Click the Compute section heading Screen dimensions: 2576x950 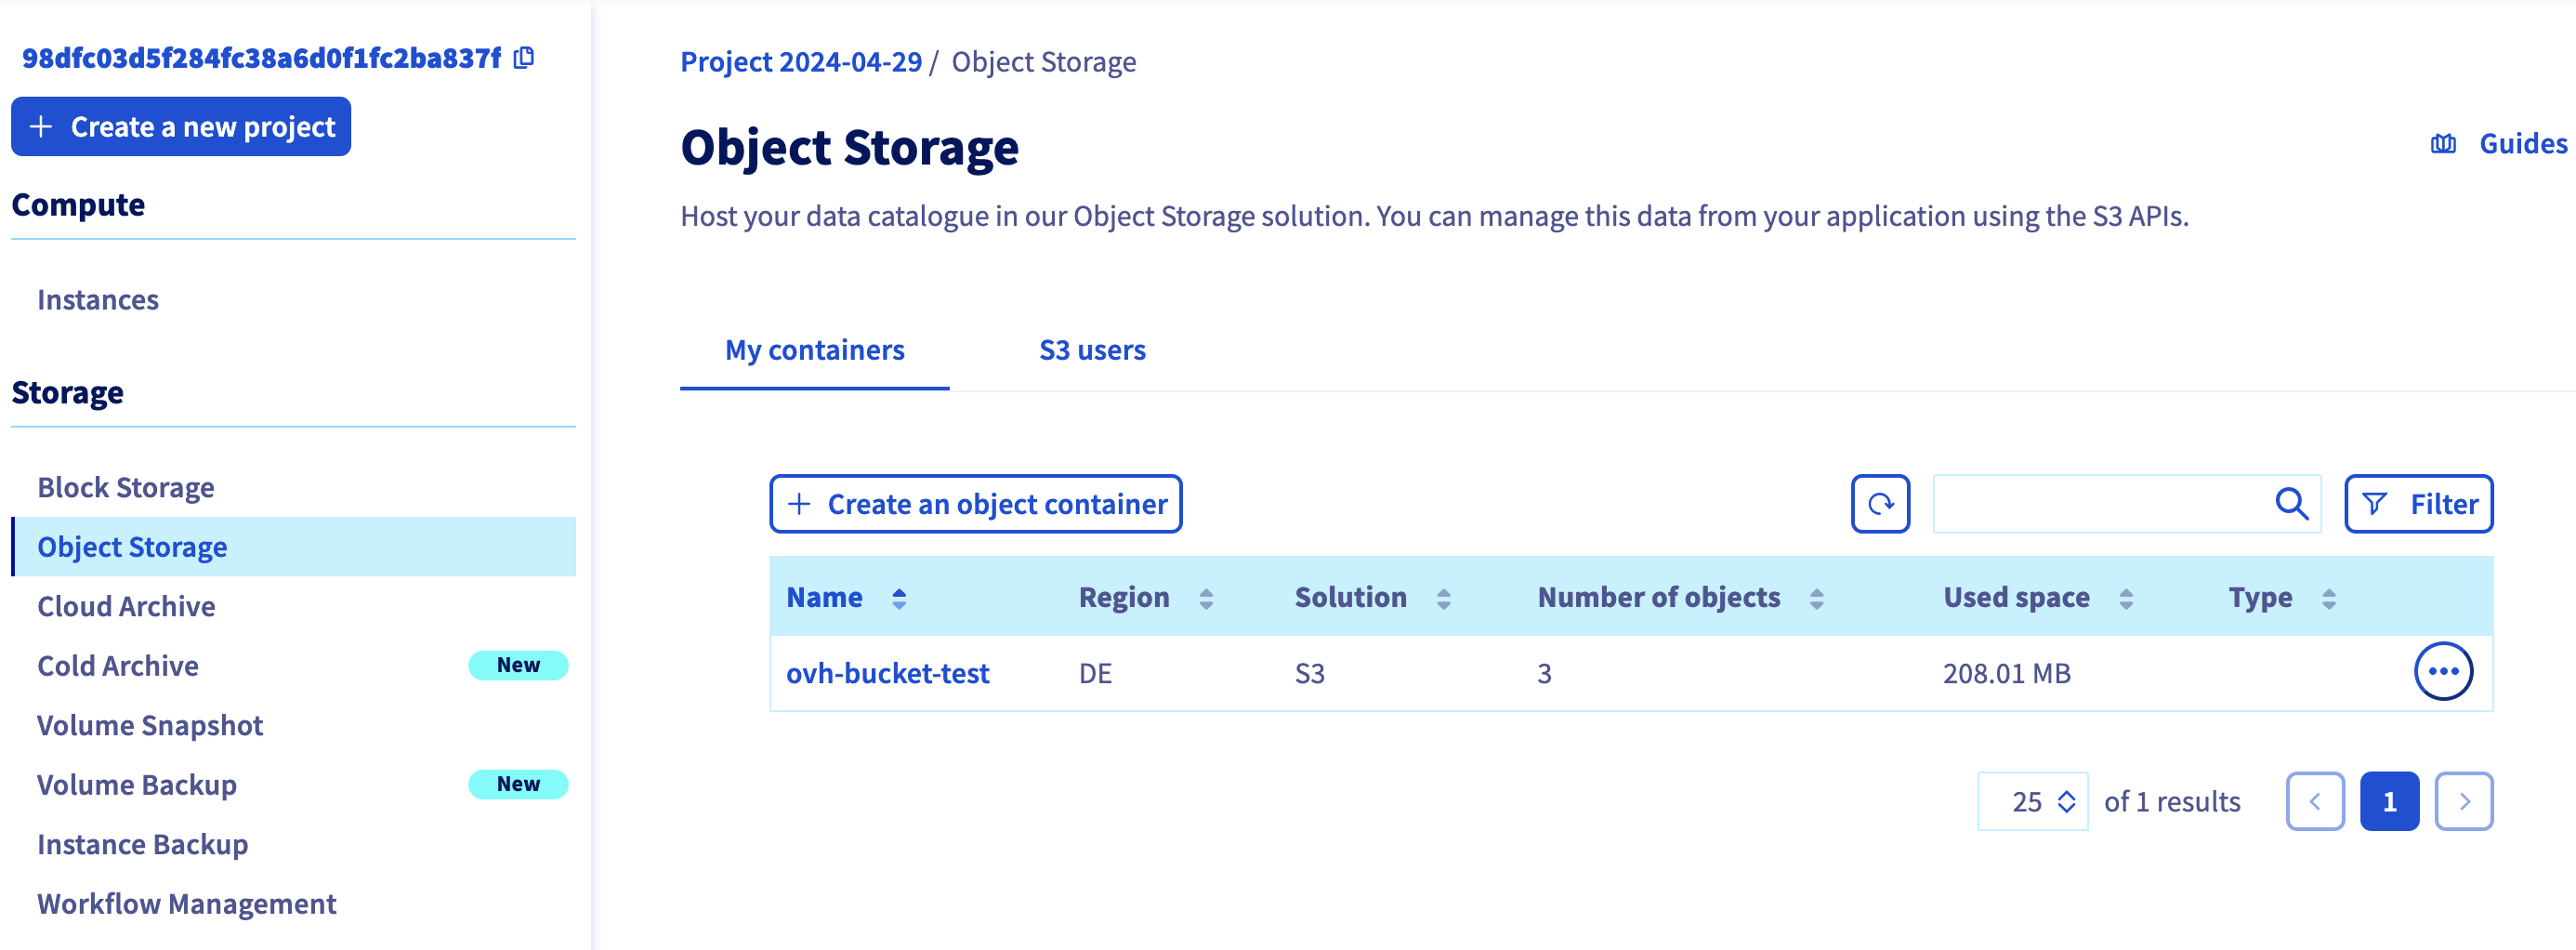pyautogui.click(x=78, y=205)
